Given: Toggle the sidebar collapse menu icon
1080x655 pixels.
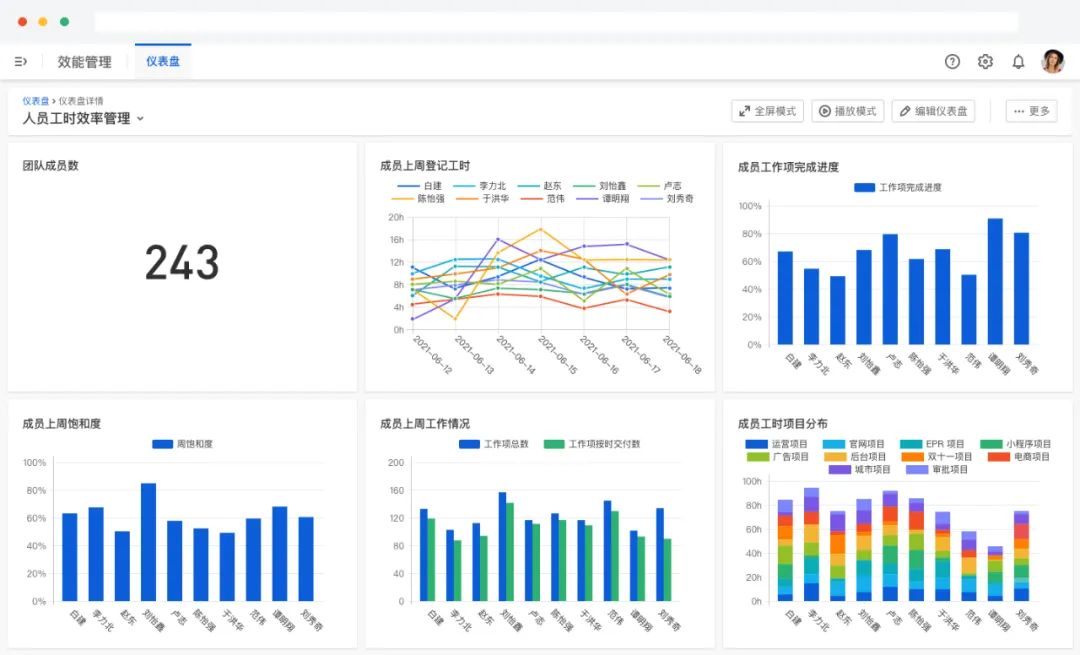Looking at the screenshot, I should coord(21,62).
